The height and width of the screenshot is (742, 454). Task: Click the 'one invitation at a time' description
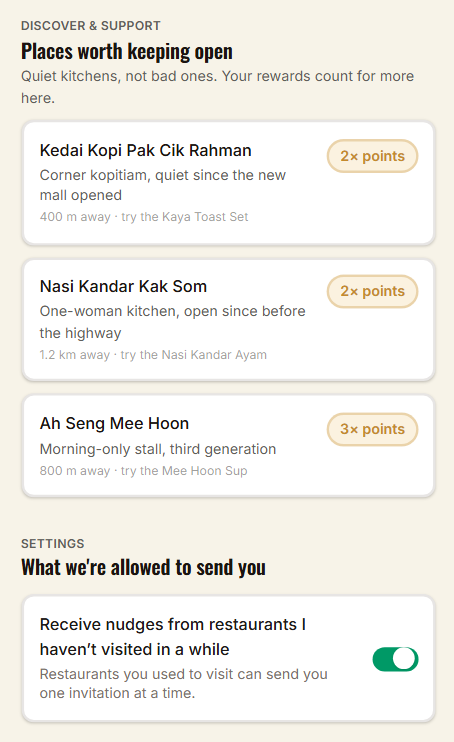pos(184,683)
